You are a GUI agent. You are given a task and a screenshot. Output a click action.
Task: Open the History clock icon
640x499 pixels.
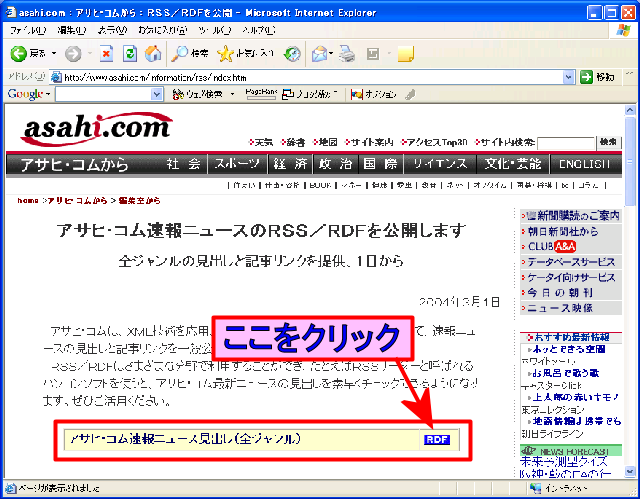coord(292,53)
